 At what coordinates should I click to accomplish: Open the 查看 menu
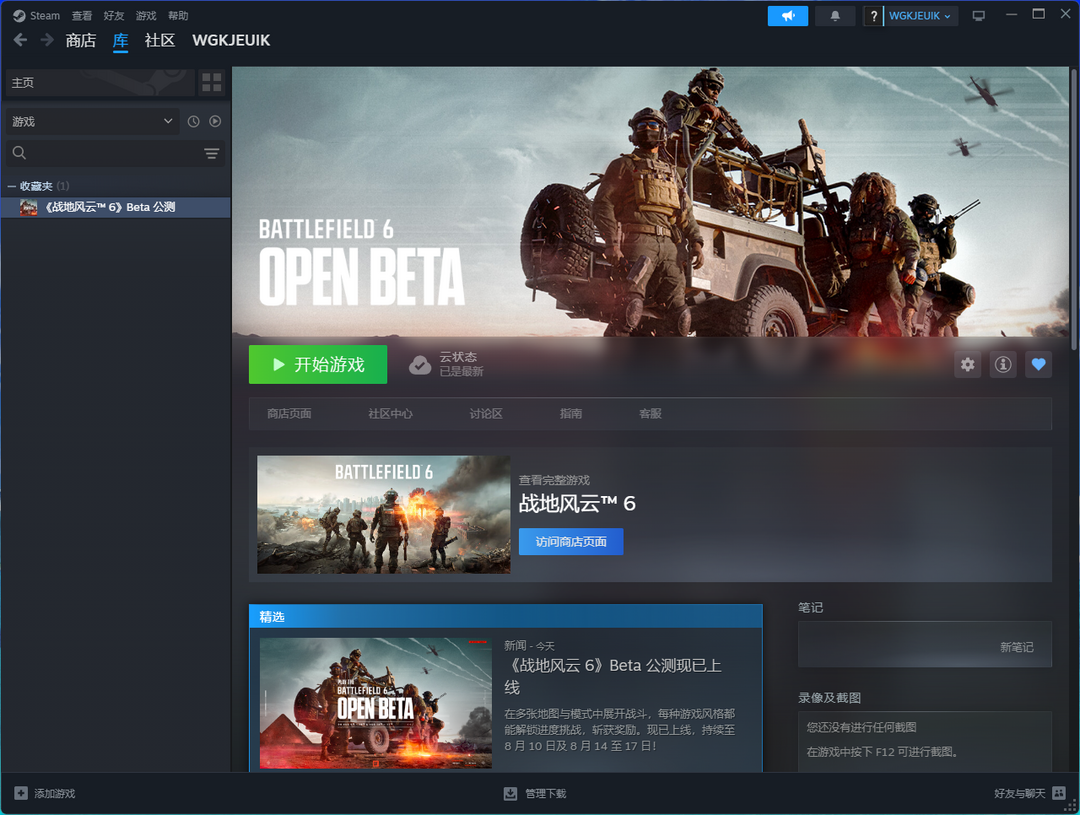pos(82,15)
